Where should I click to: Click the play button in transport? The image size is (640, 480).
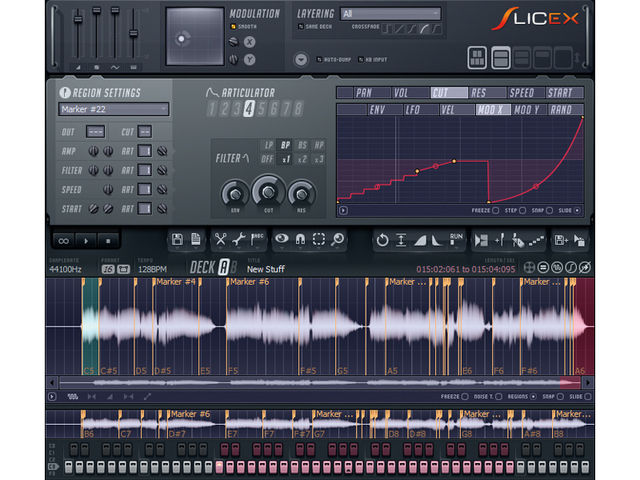[86, 241]
